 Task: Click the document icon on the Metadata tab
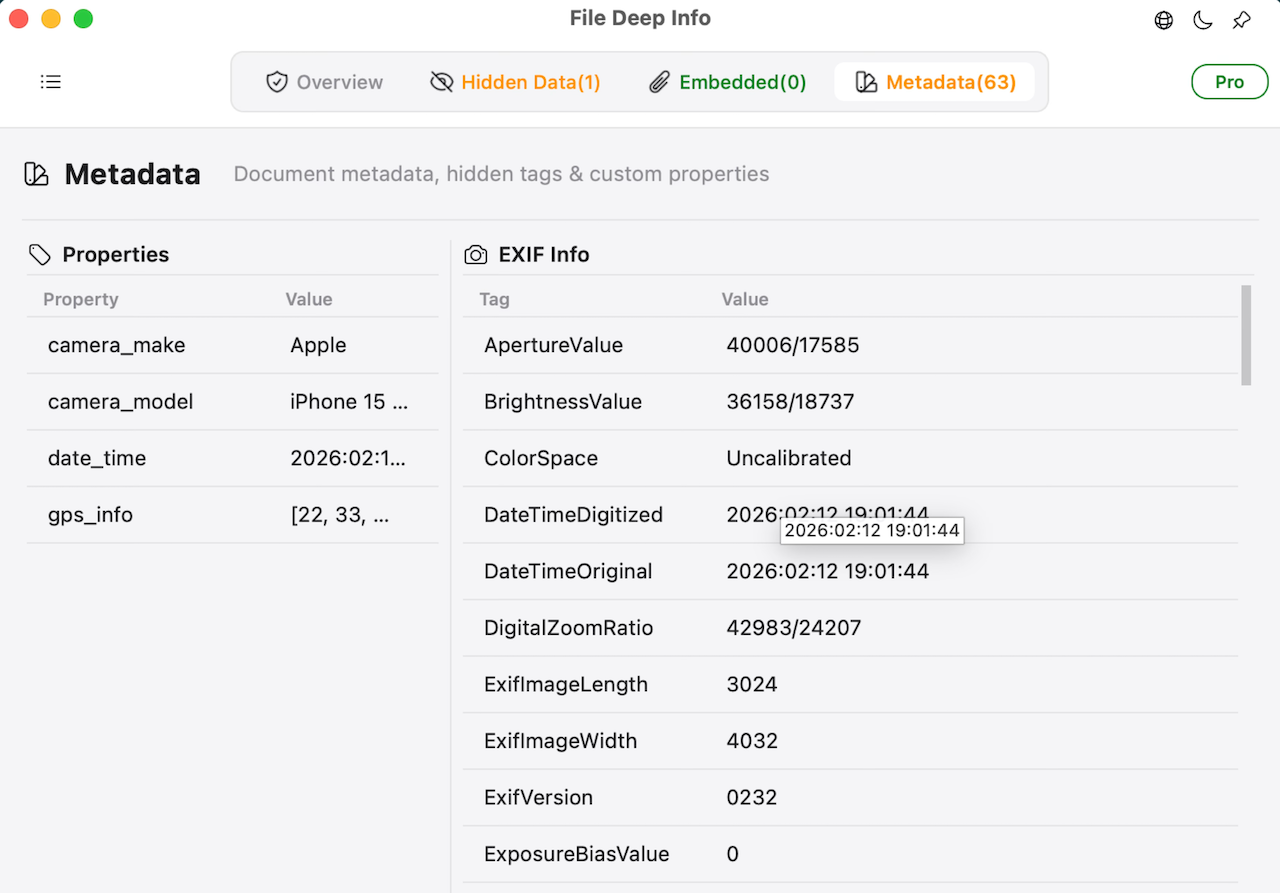point(869,82)
